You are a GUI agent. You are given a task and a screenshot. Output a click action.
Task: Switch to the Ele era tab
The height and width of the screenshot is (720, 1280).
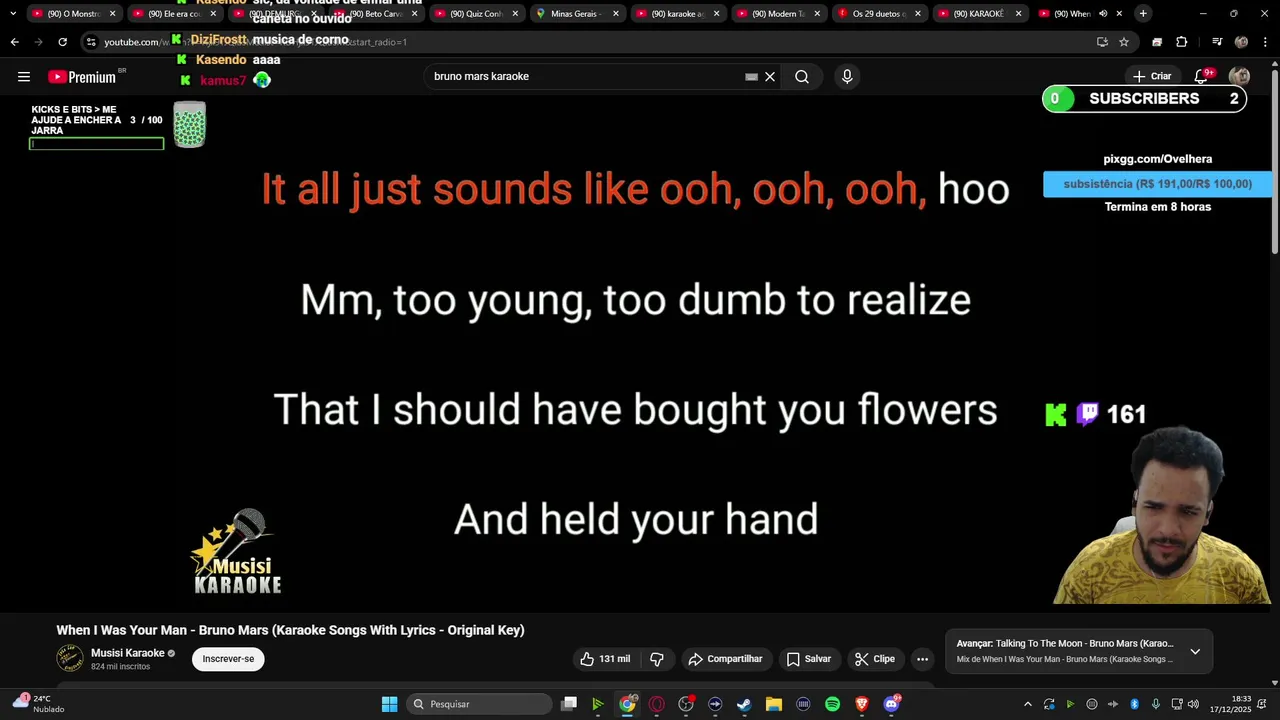click(x=173, y=14)
